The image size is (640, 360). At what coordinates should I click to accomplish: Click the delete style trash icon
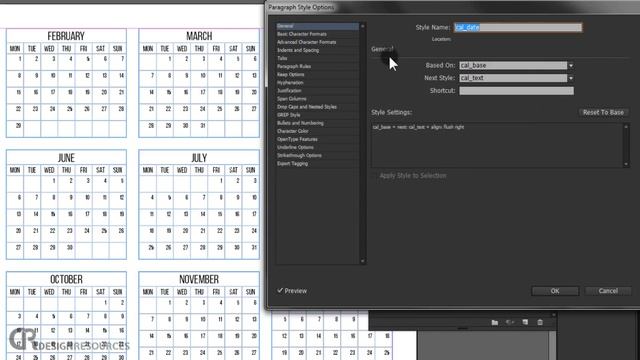pyautogui.click(x=540, y=322)
